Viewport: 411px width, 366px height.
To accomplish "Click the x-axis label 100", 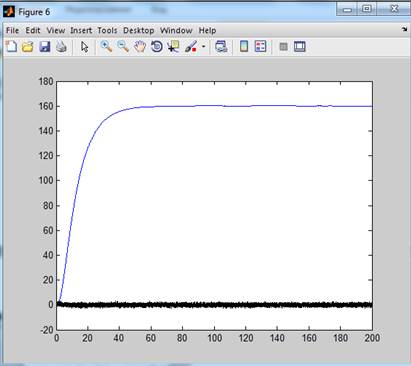I will [x=215, y=338].
